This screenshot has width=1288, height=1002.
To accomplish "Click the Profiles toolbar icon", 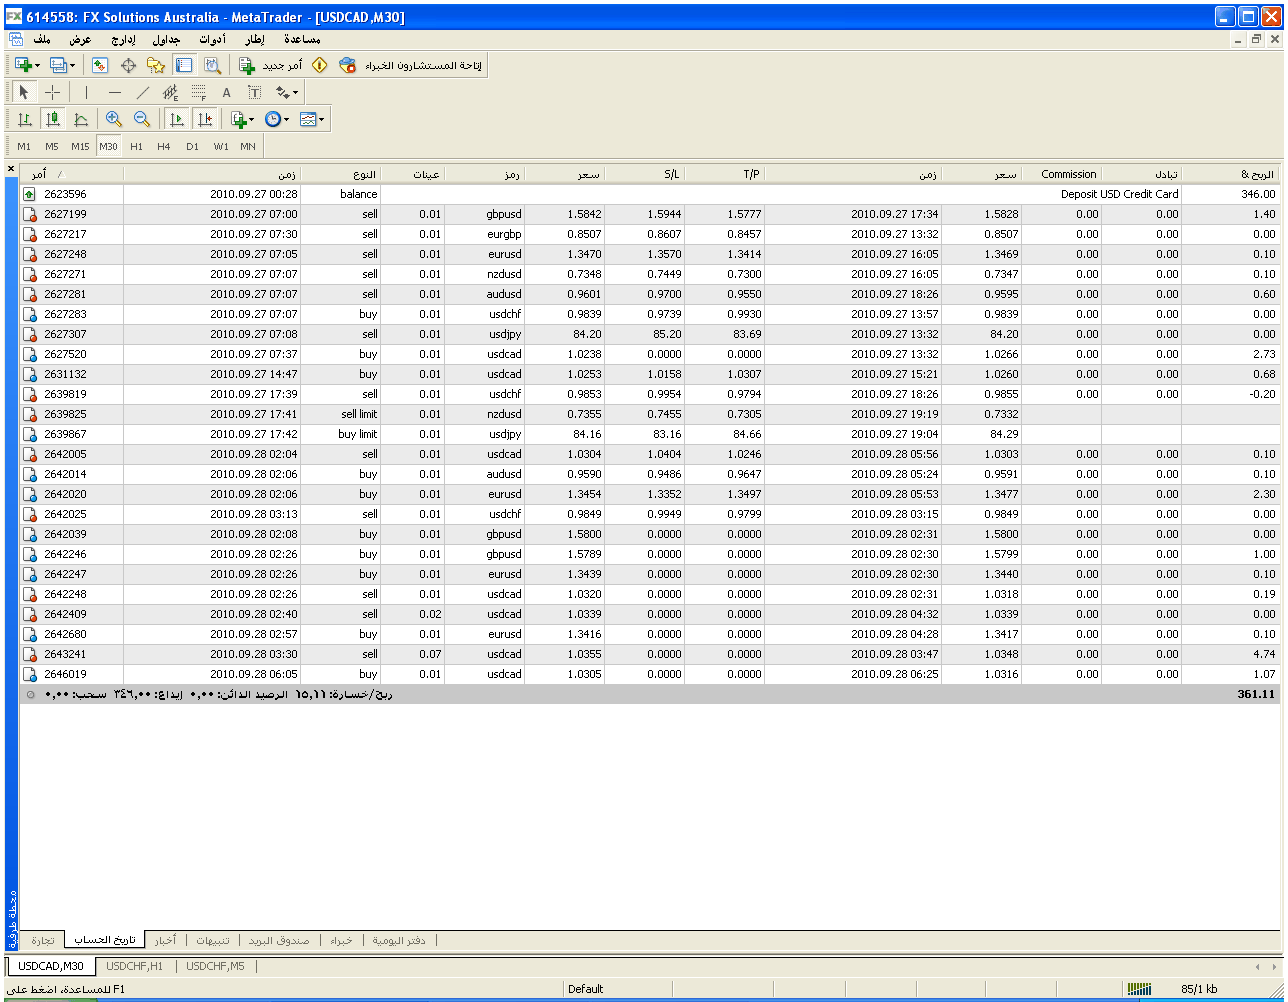I will click(58, 65).
